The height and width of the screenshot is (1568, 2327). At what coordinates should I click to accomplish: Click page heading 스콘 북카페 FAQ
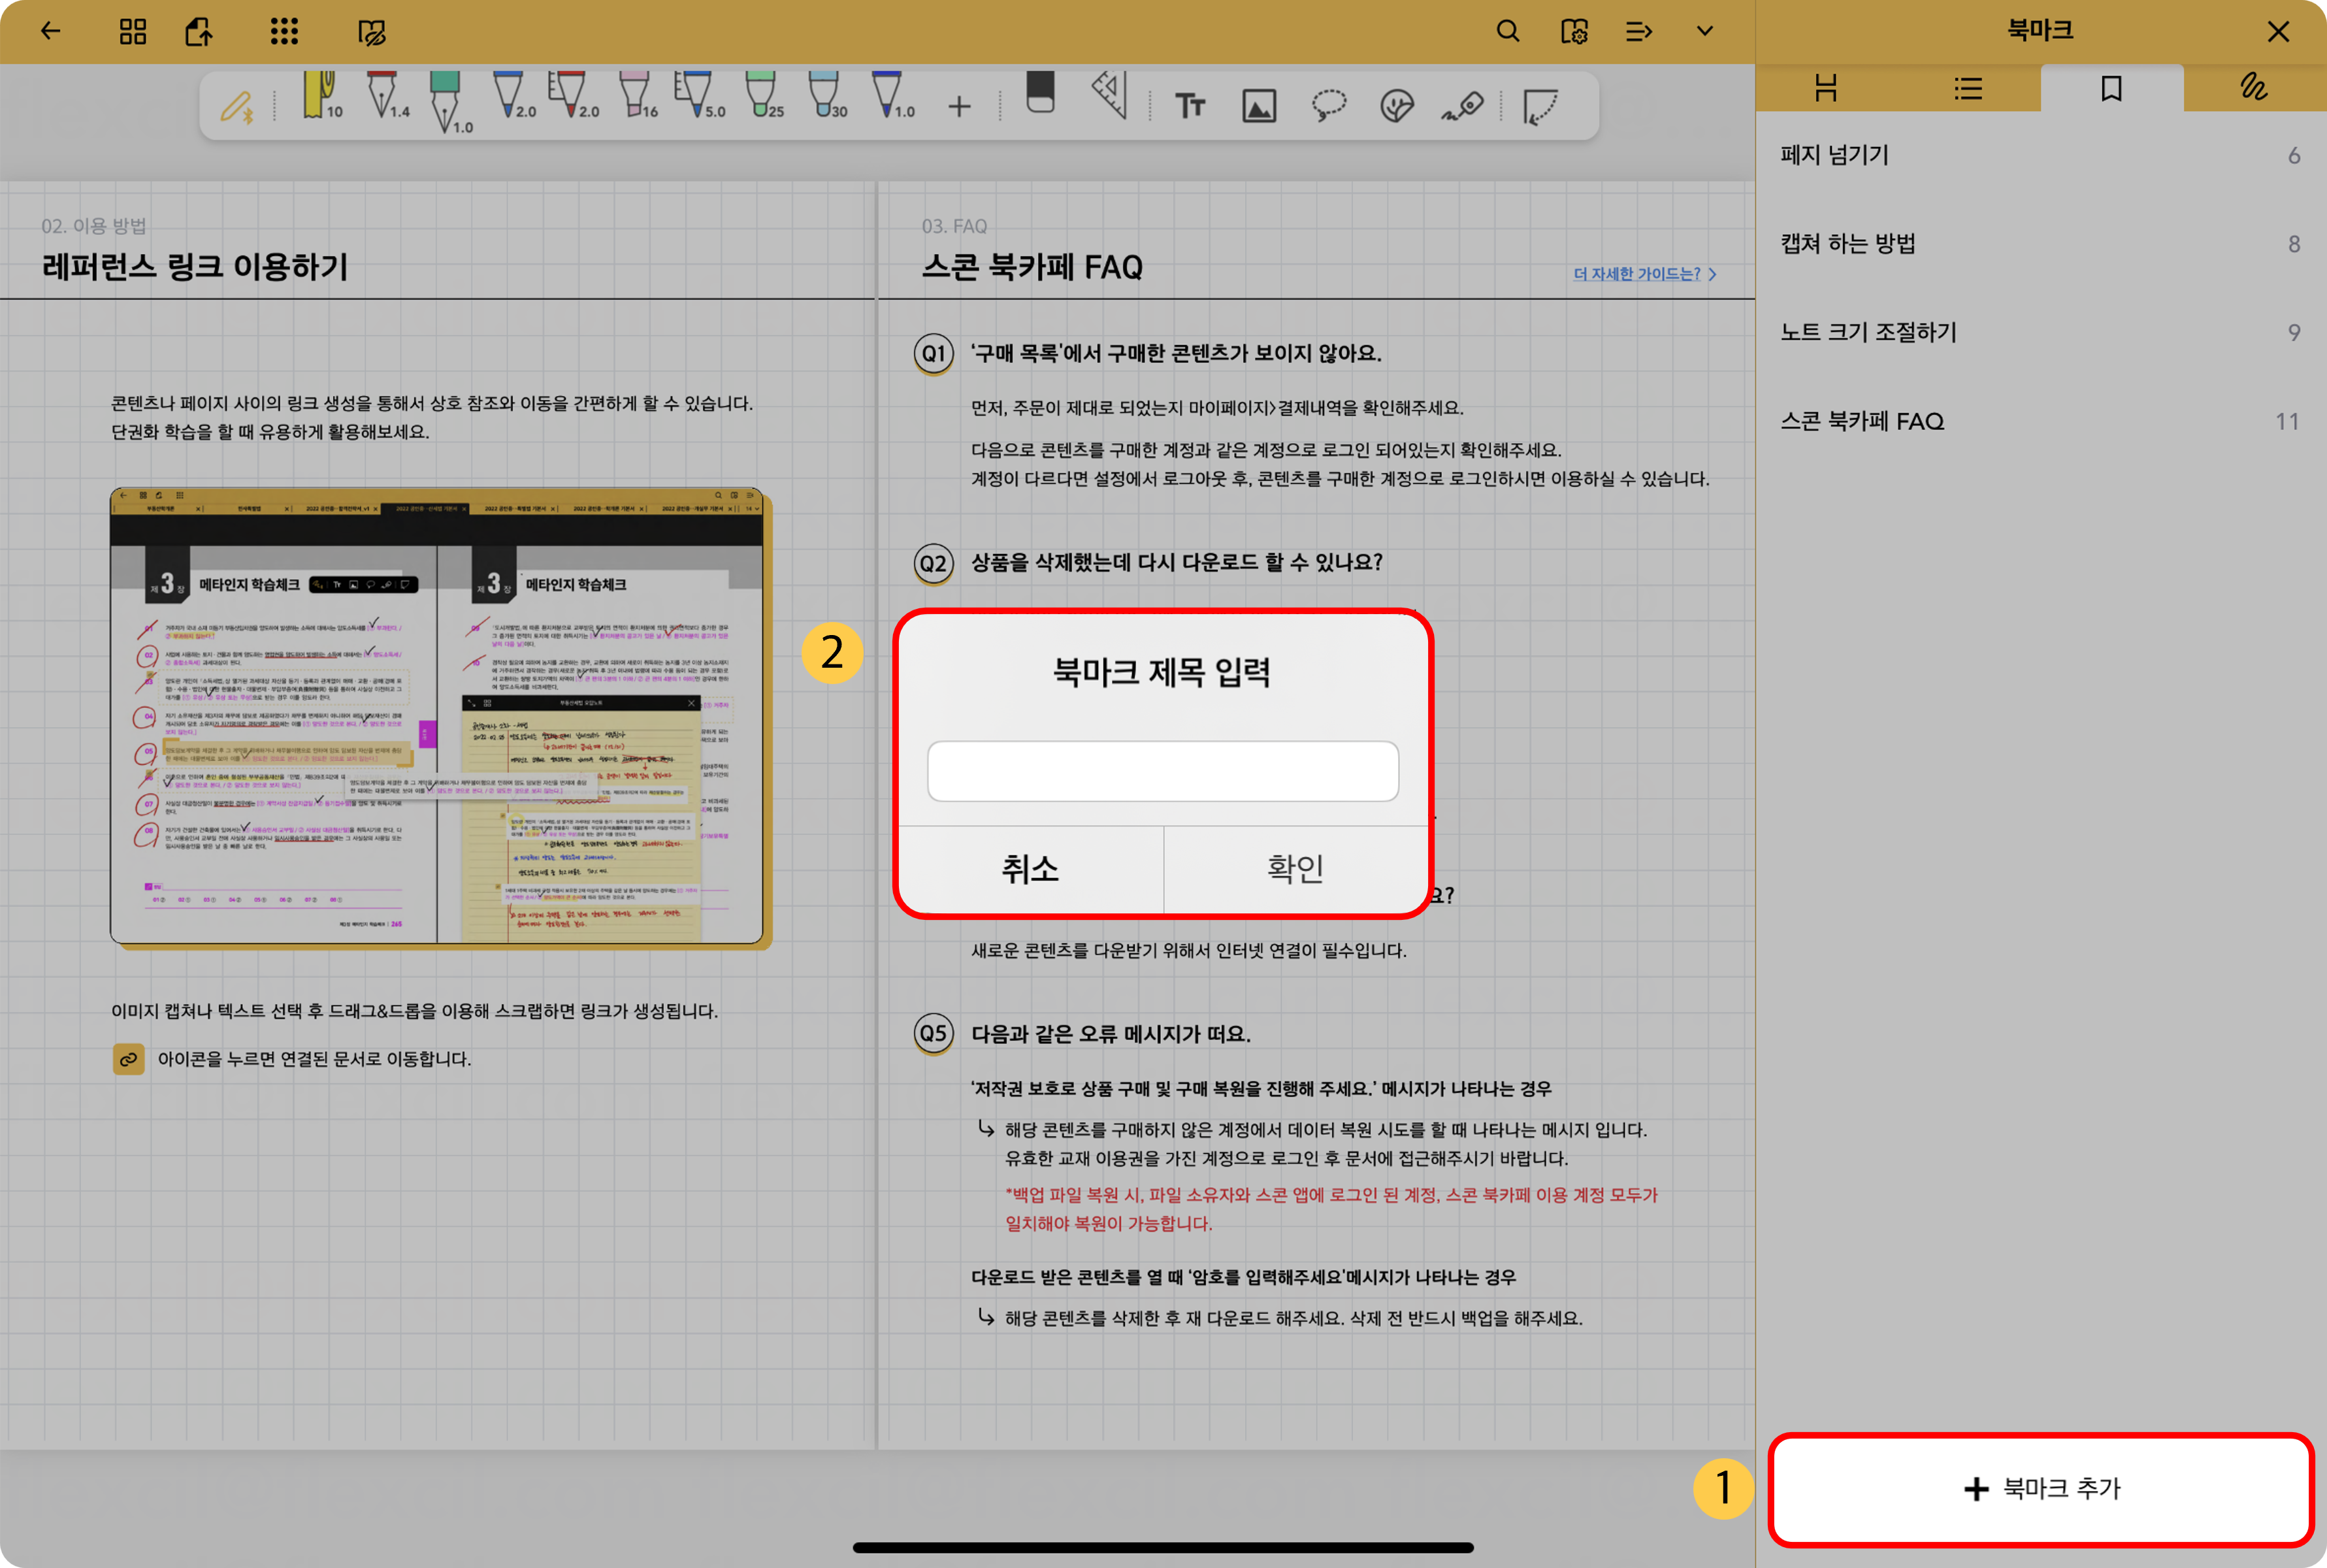coord(1032,267)
